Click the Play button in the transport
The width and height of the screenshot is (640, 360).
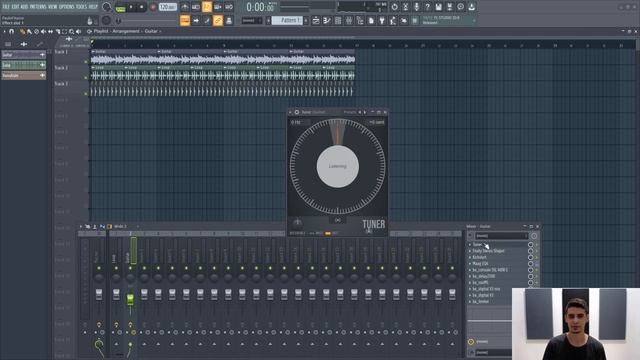point(131,7)
